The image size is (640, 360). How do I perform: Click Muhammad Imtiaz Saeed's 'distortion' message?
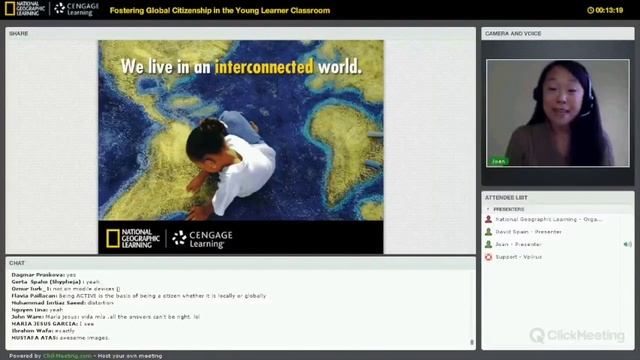tap(62, 303)
